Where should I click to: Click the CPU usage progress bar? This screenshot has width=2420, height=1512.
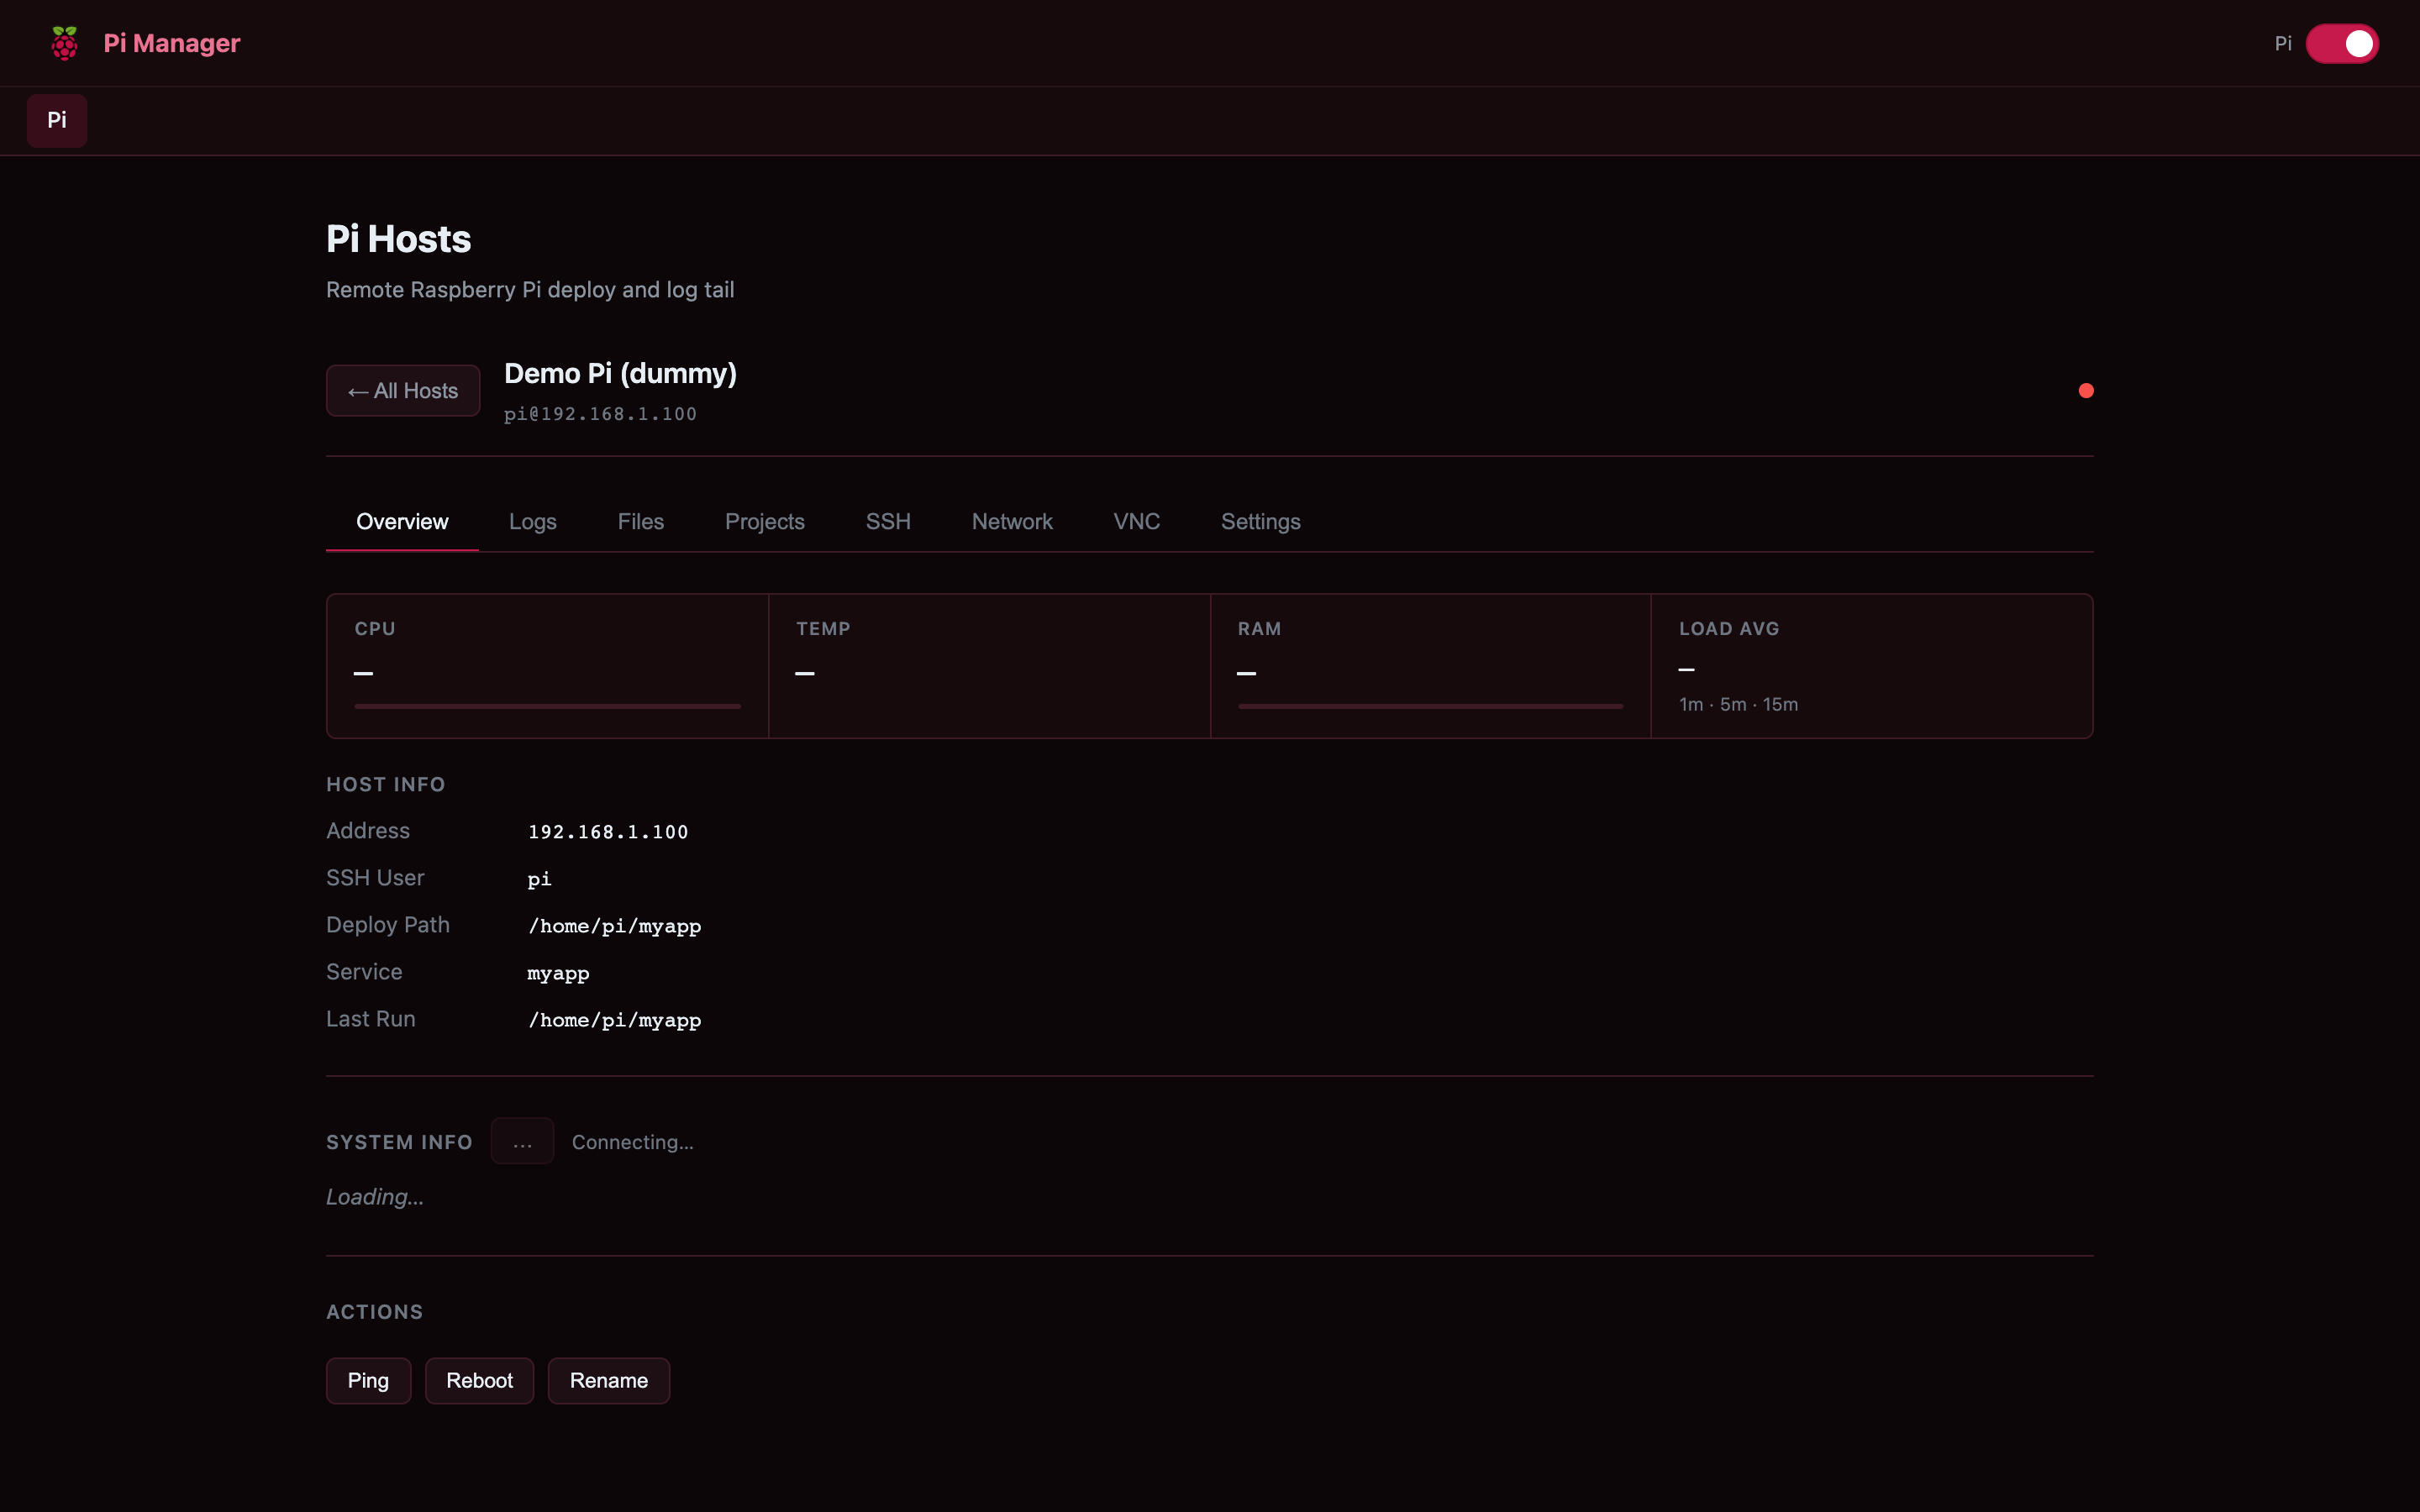547,706
